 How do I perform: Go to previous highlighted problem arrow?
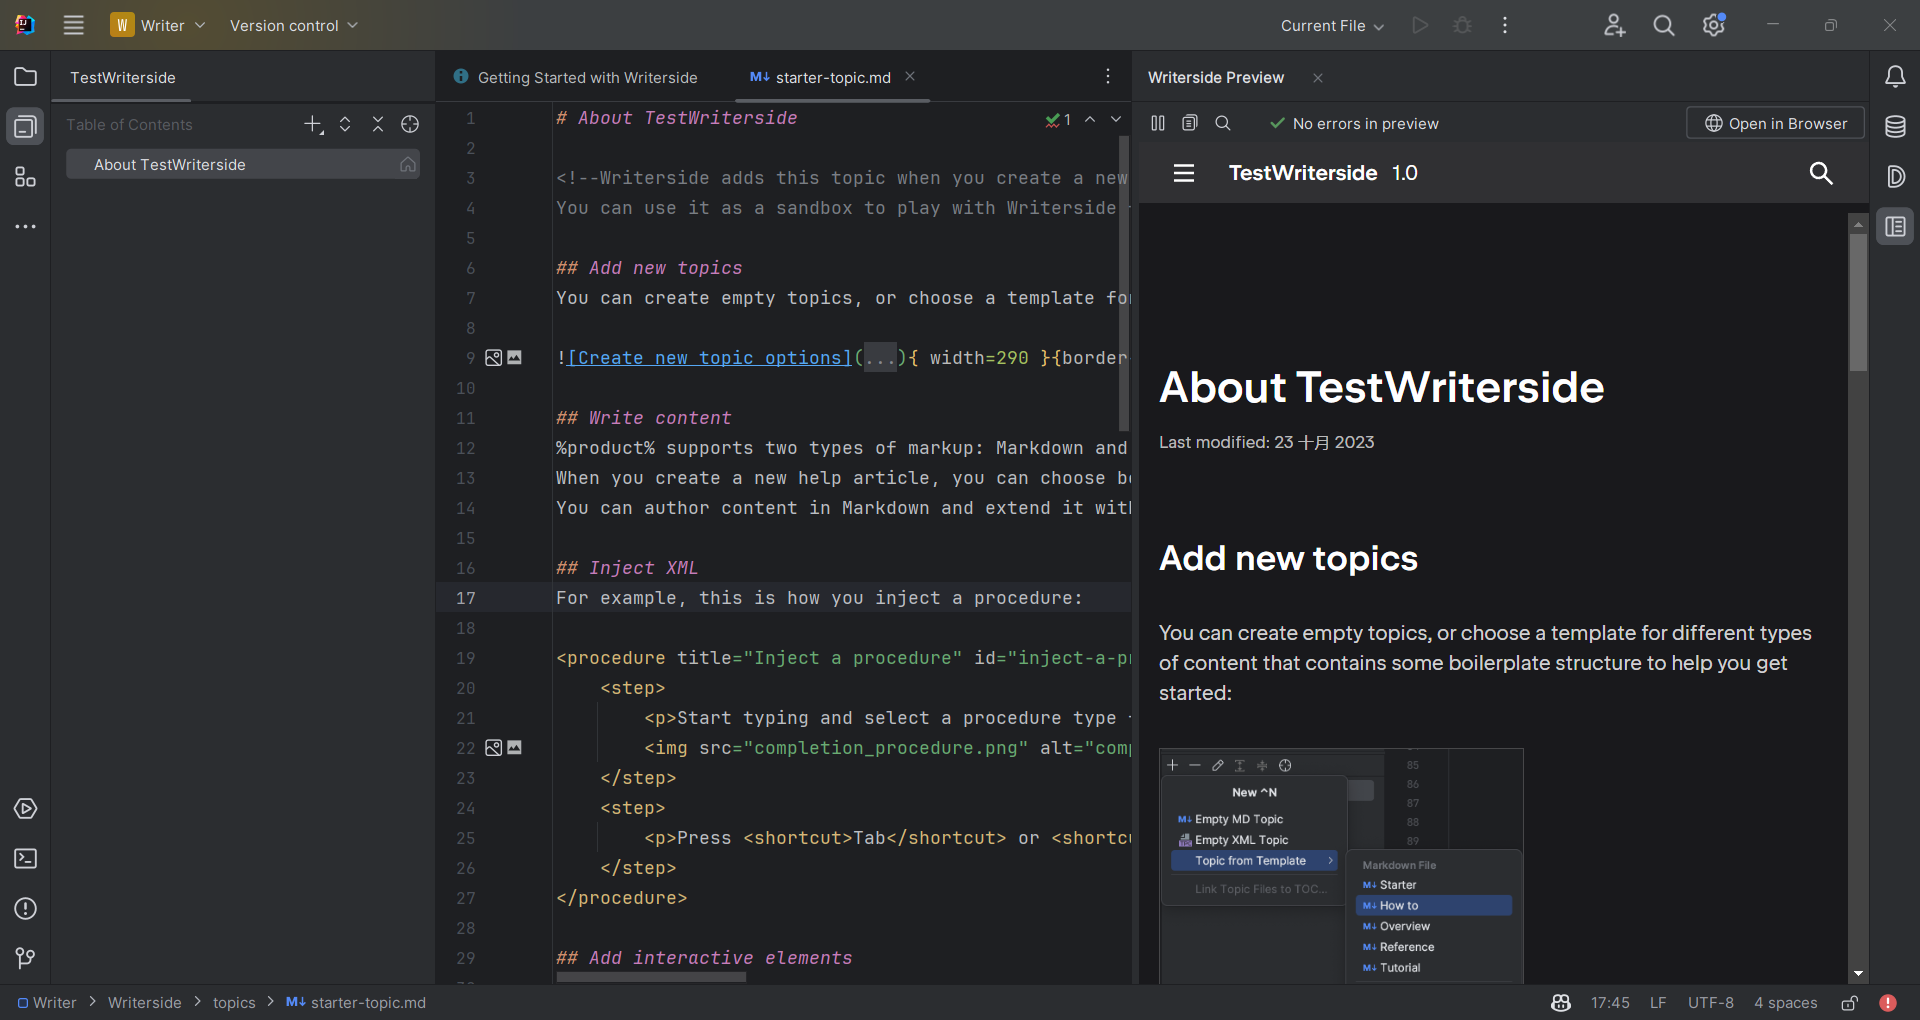tap(1090, 119)
